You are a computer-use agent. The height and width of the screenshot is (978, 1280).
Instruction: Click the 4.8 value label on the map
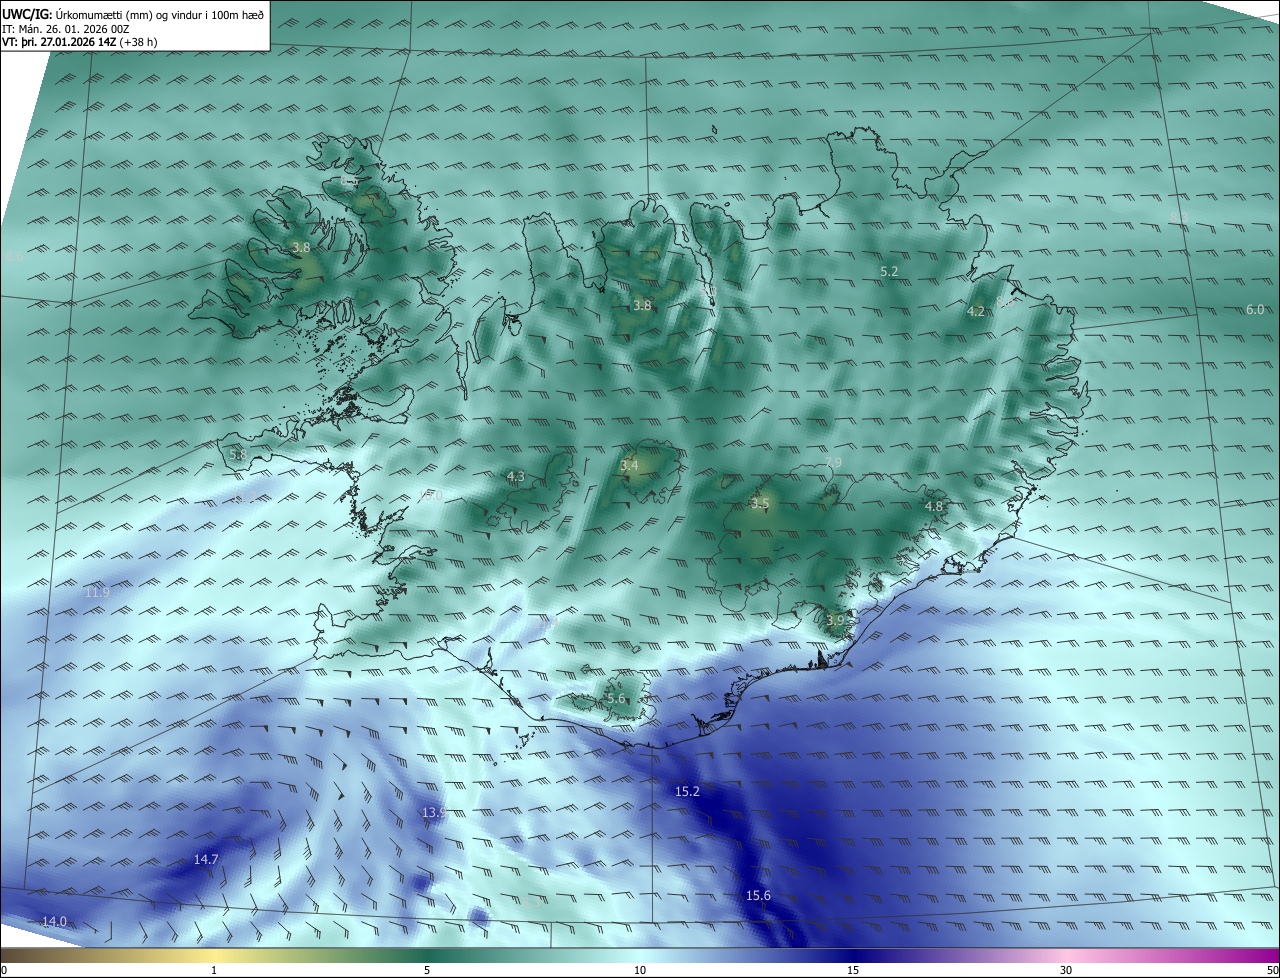(x=934, y=507)
